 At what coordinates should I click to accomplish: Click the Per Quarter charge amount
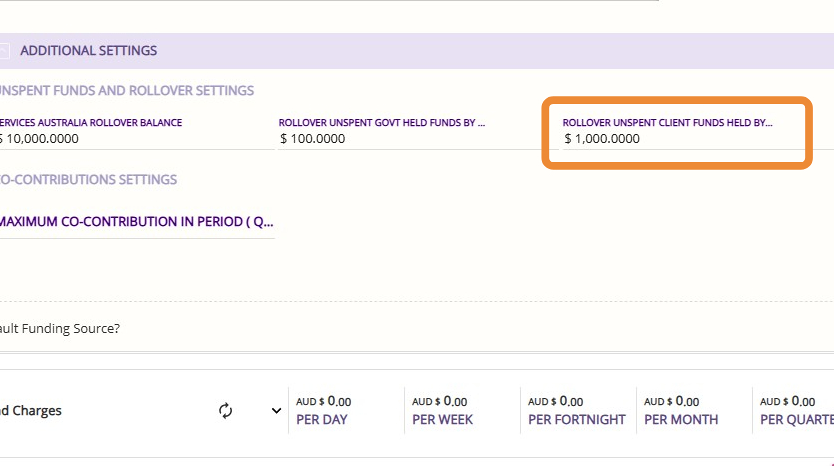[787, 402]
